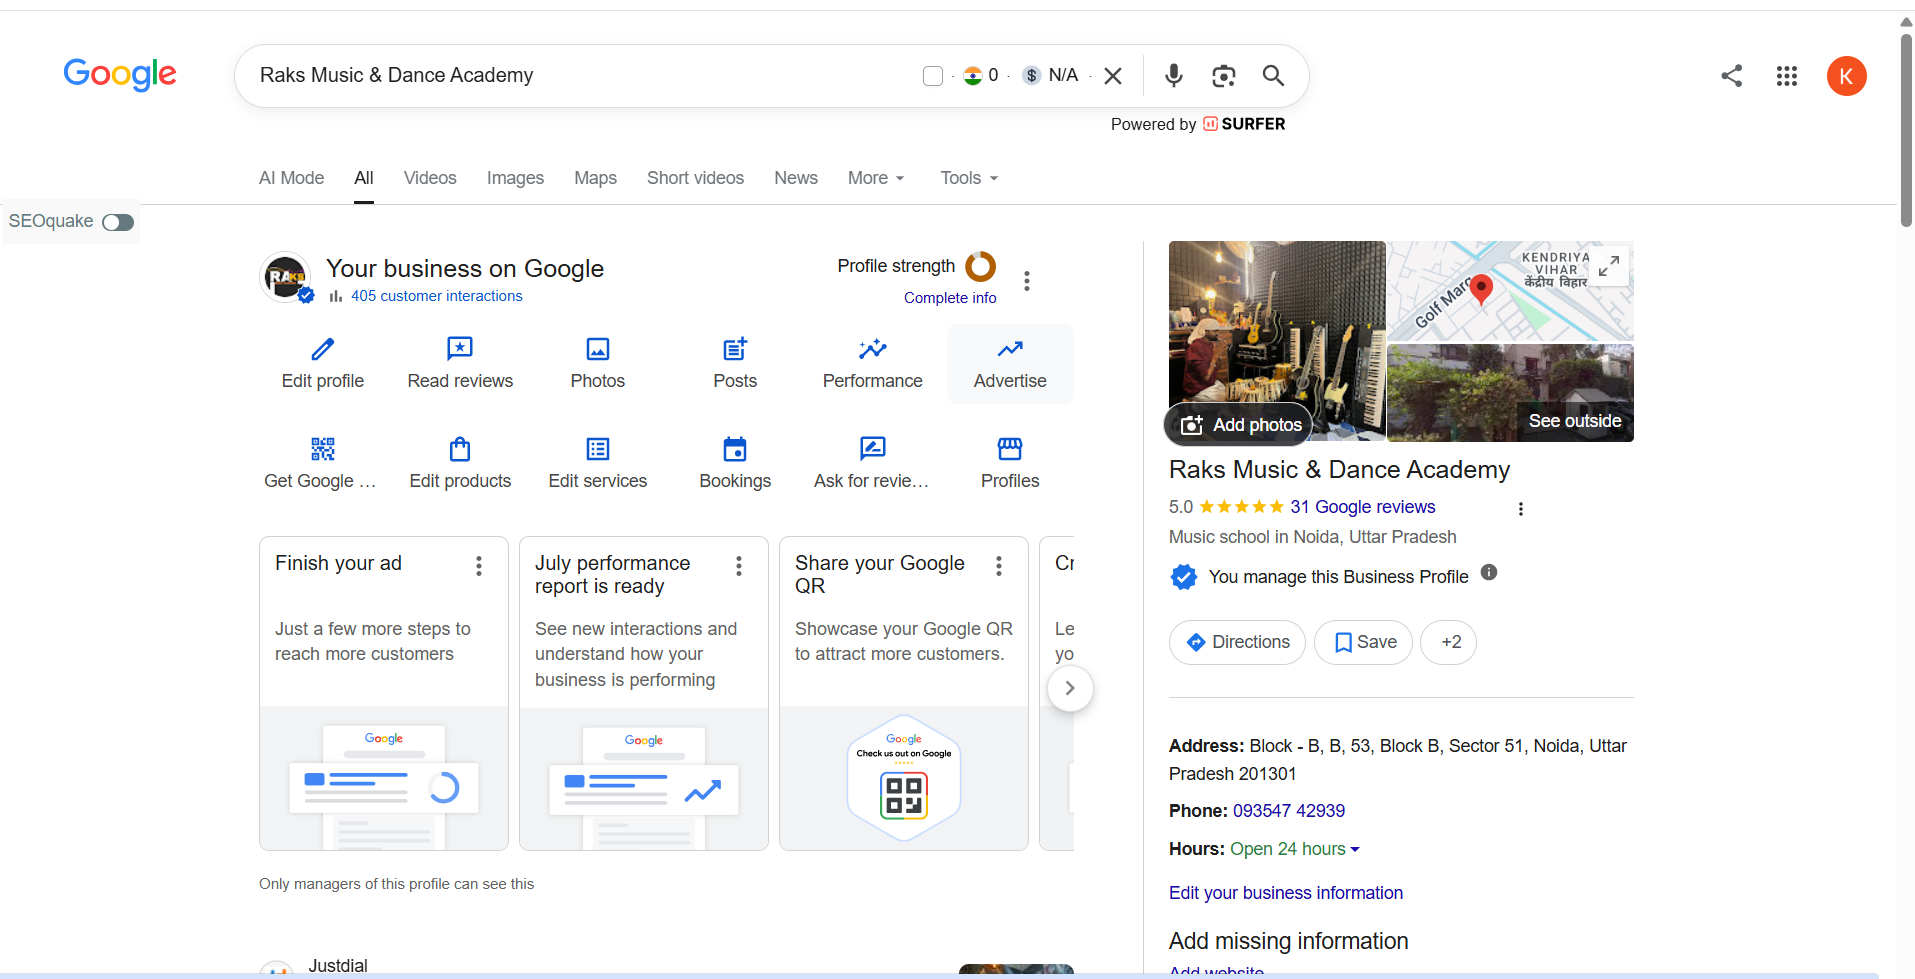Expand the More search filters dropdown

[x=876, y=178]
